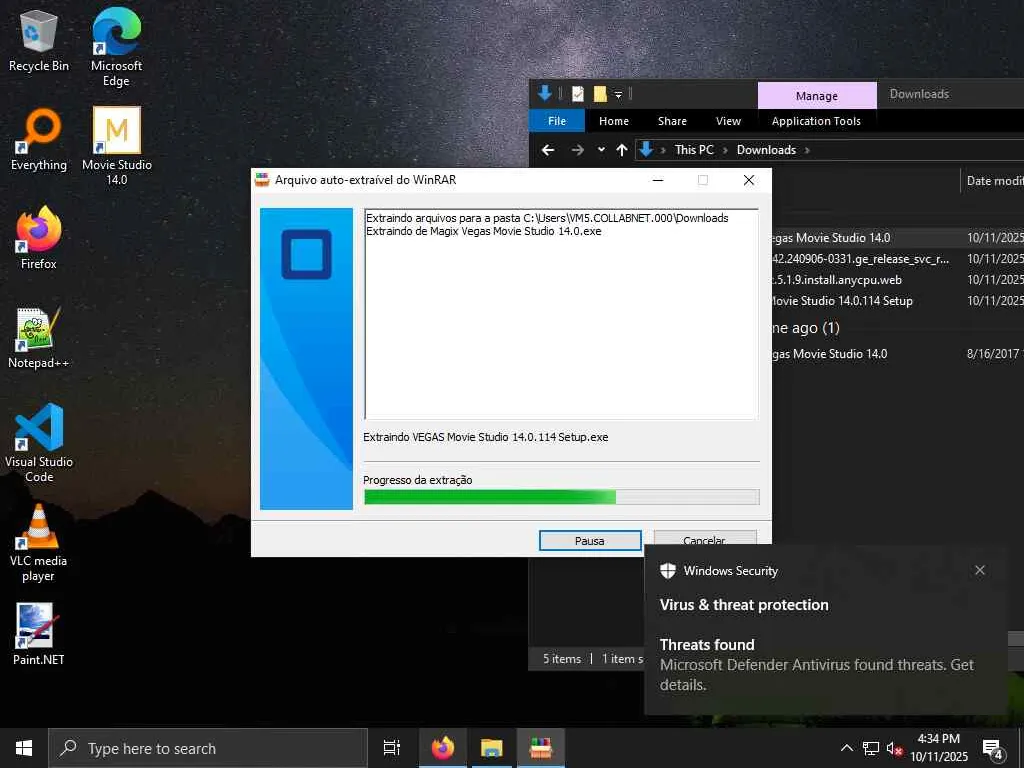Select the Movie Studio 14.0 desktop shortcut
The image size is (1024, 768).
point(116,146)
